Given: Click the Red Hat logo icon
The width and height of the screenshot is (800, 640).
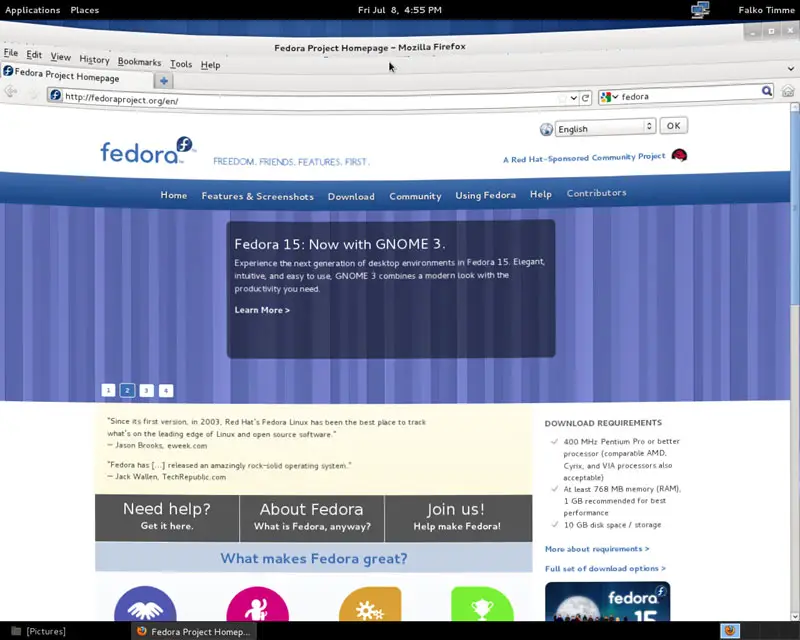Looking at the screenshot, I should (x=679, y=155).
